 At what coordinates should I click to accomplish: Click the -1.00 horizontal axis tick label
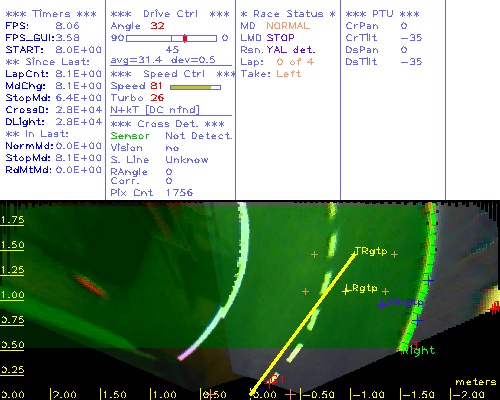pos(368,395)
